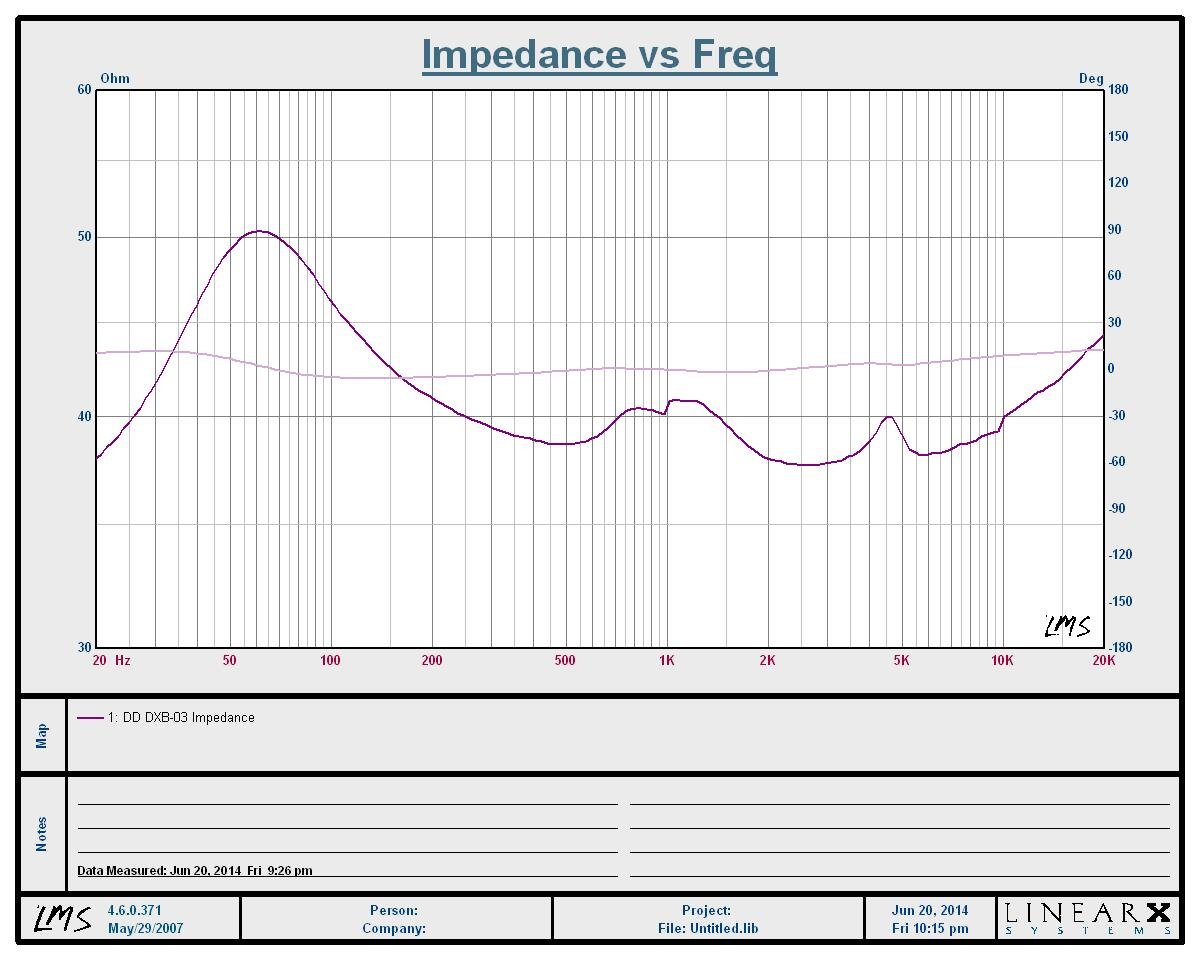This screenshot has height=960, width=1200.
Task: Click the Impedance vs Freq title
Action: point(599,54)
